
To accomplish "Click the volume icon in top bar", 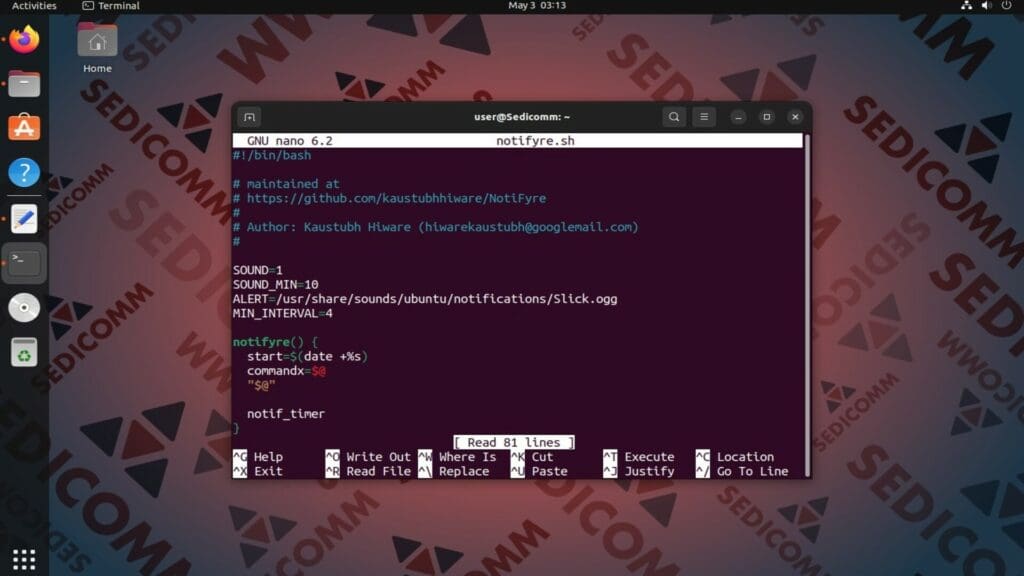I will (x=986, y=5).
